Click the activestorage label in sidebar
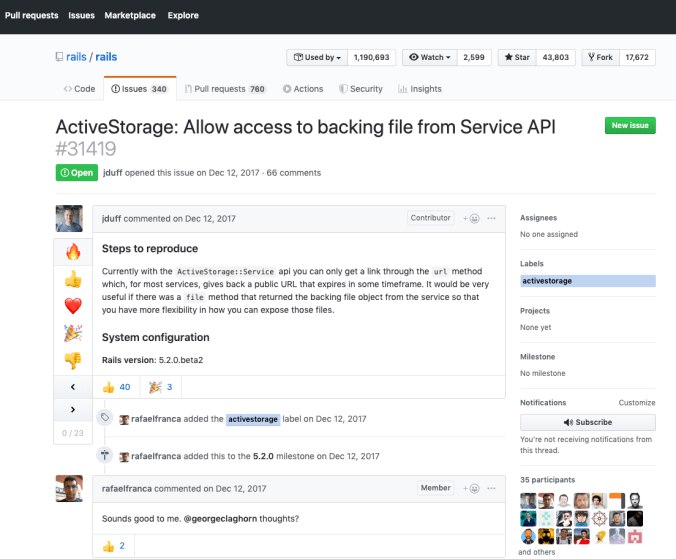This screenshot has height=559, width=676. 546,281
